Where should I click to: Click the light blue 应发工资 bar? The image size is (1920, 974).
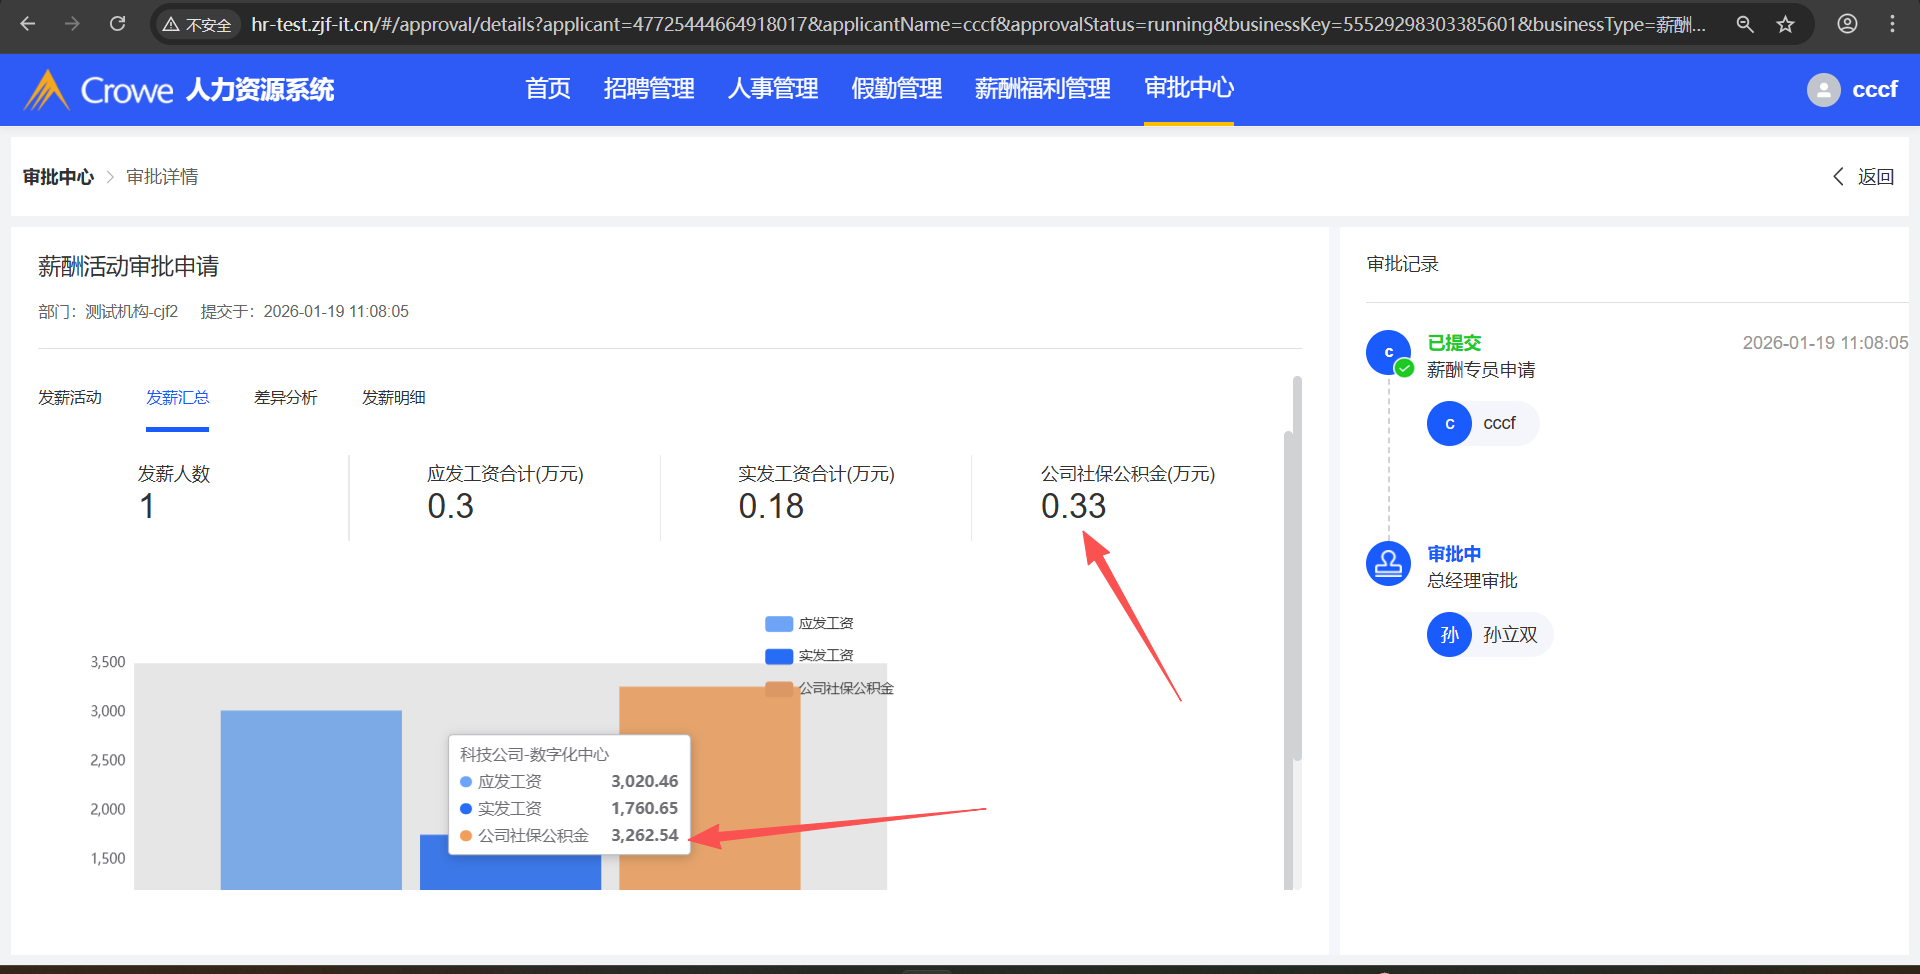pos(310,800)
